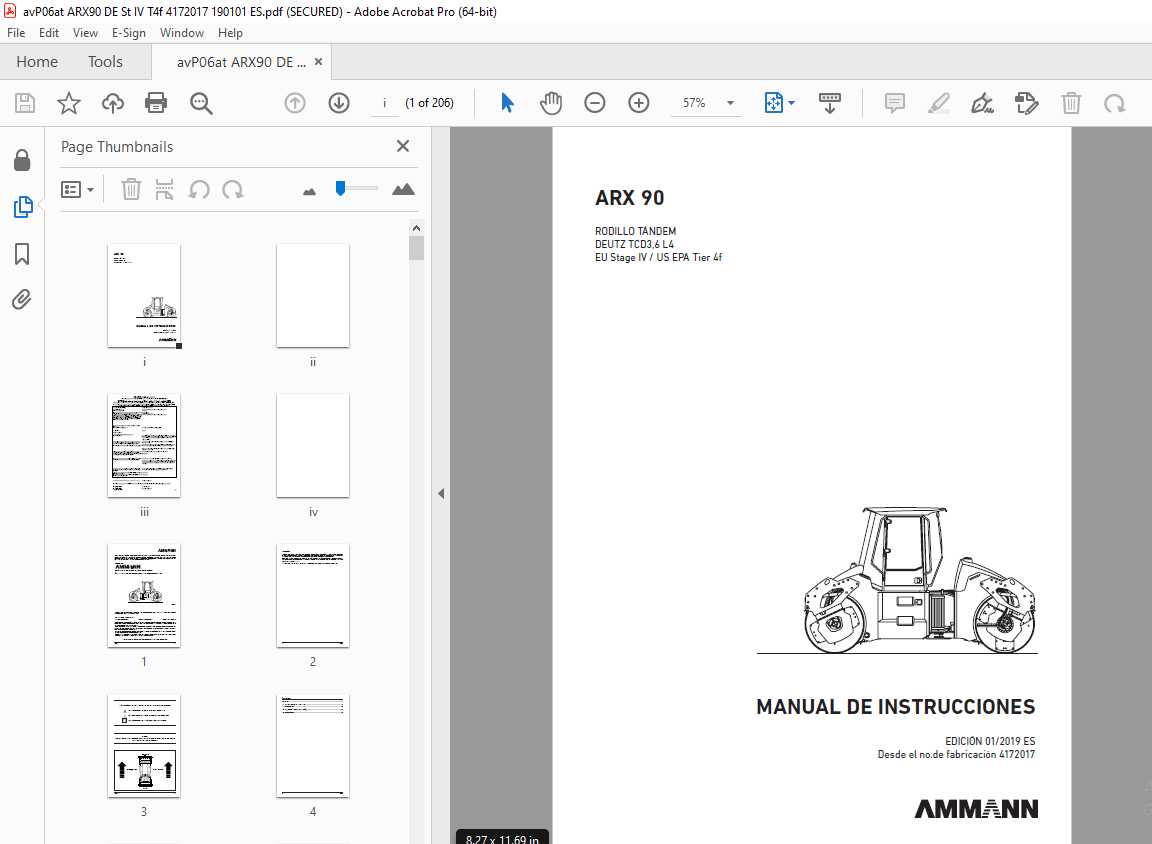Go to next page arrow
This screenshot has width=1152, height=844.
(x=339, y=103)
